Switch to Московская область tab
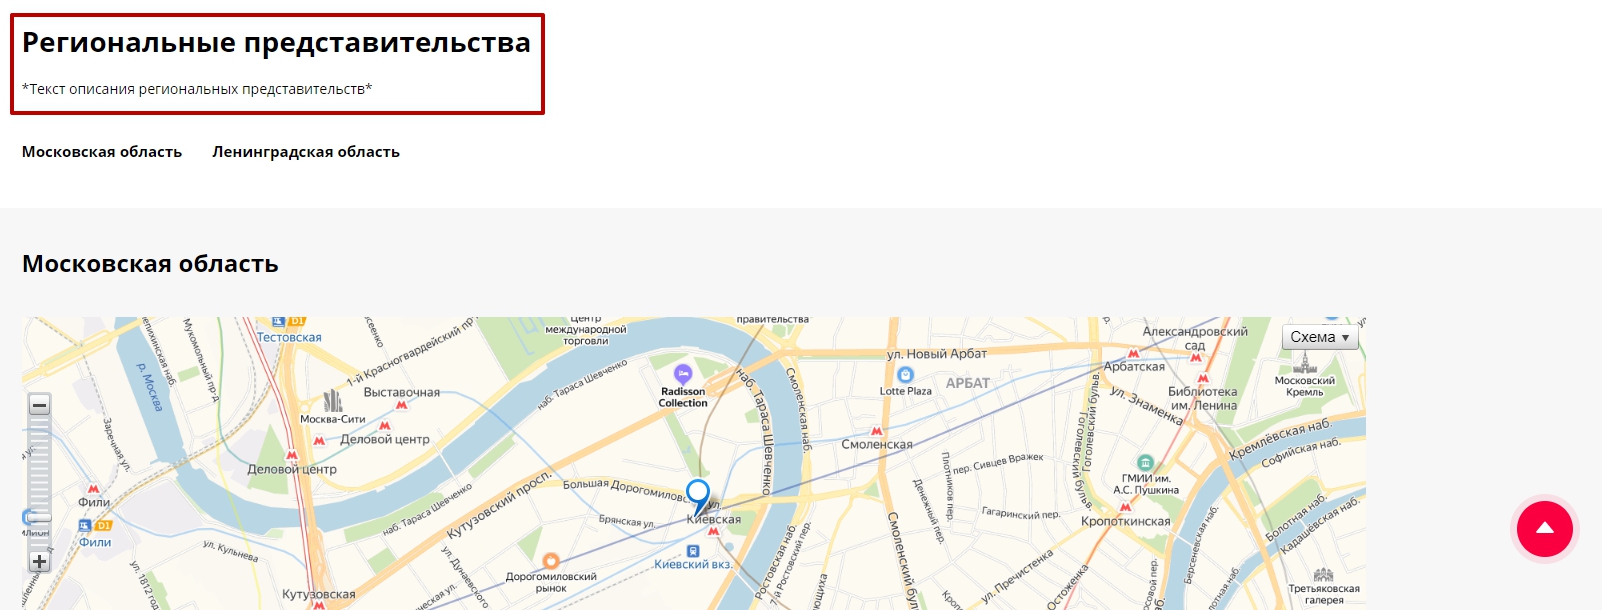 tap(102, 152)
